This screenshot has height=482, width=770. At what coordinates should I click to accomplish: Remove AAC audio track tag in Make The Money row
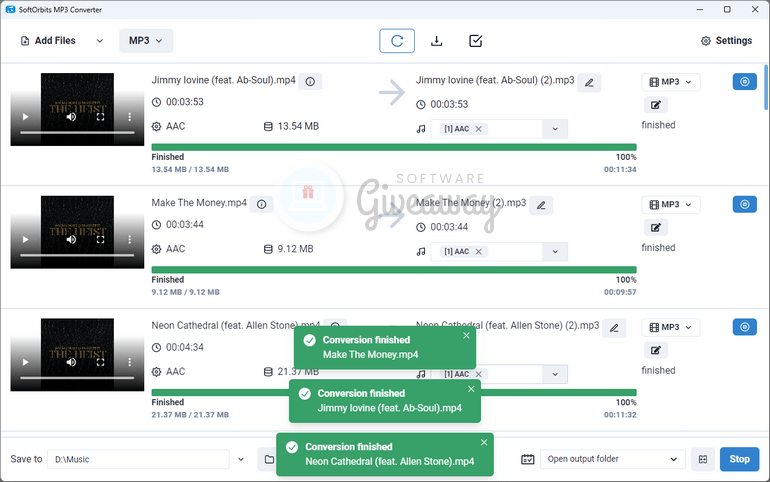point(478,251)
